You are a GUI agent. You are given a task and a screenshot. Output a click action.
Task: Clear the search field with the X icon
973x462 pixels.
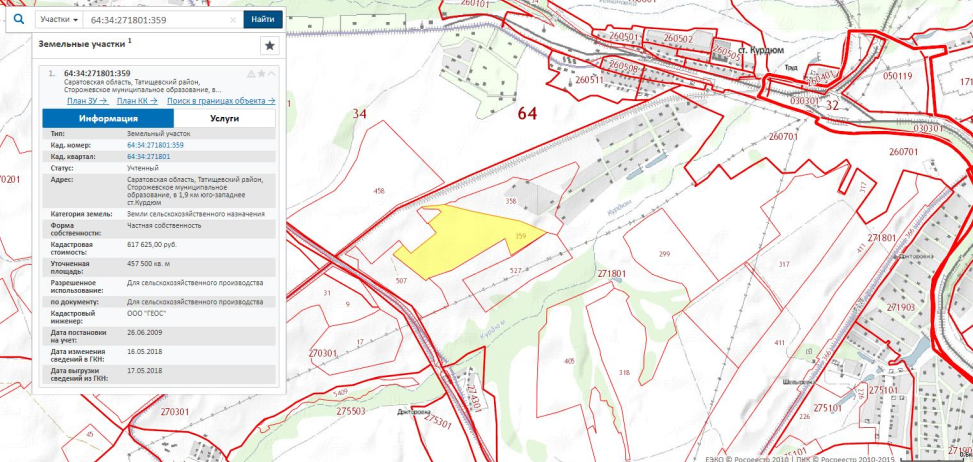coord(233,19)
